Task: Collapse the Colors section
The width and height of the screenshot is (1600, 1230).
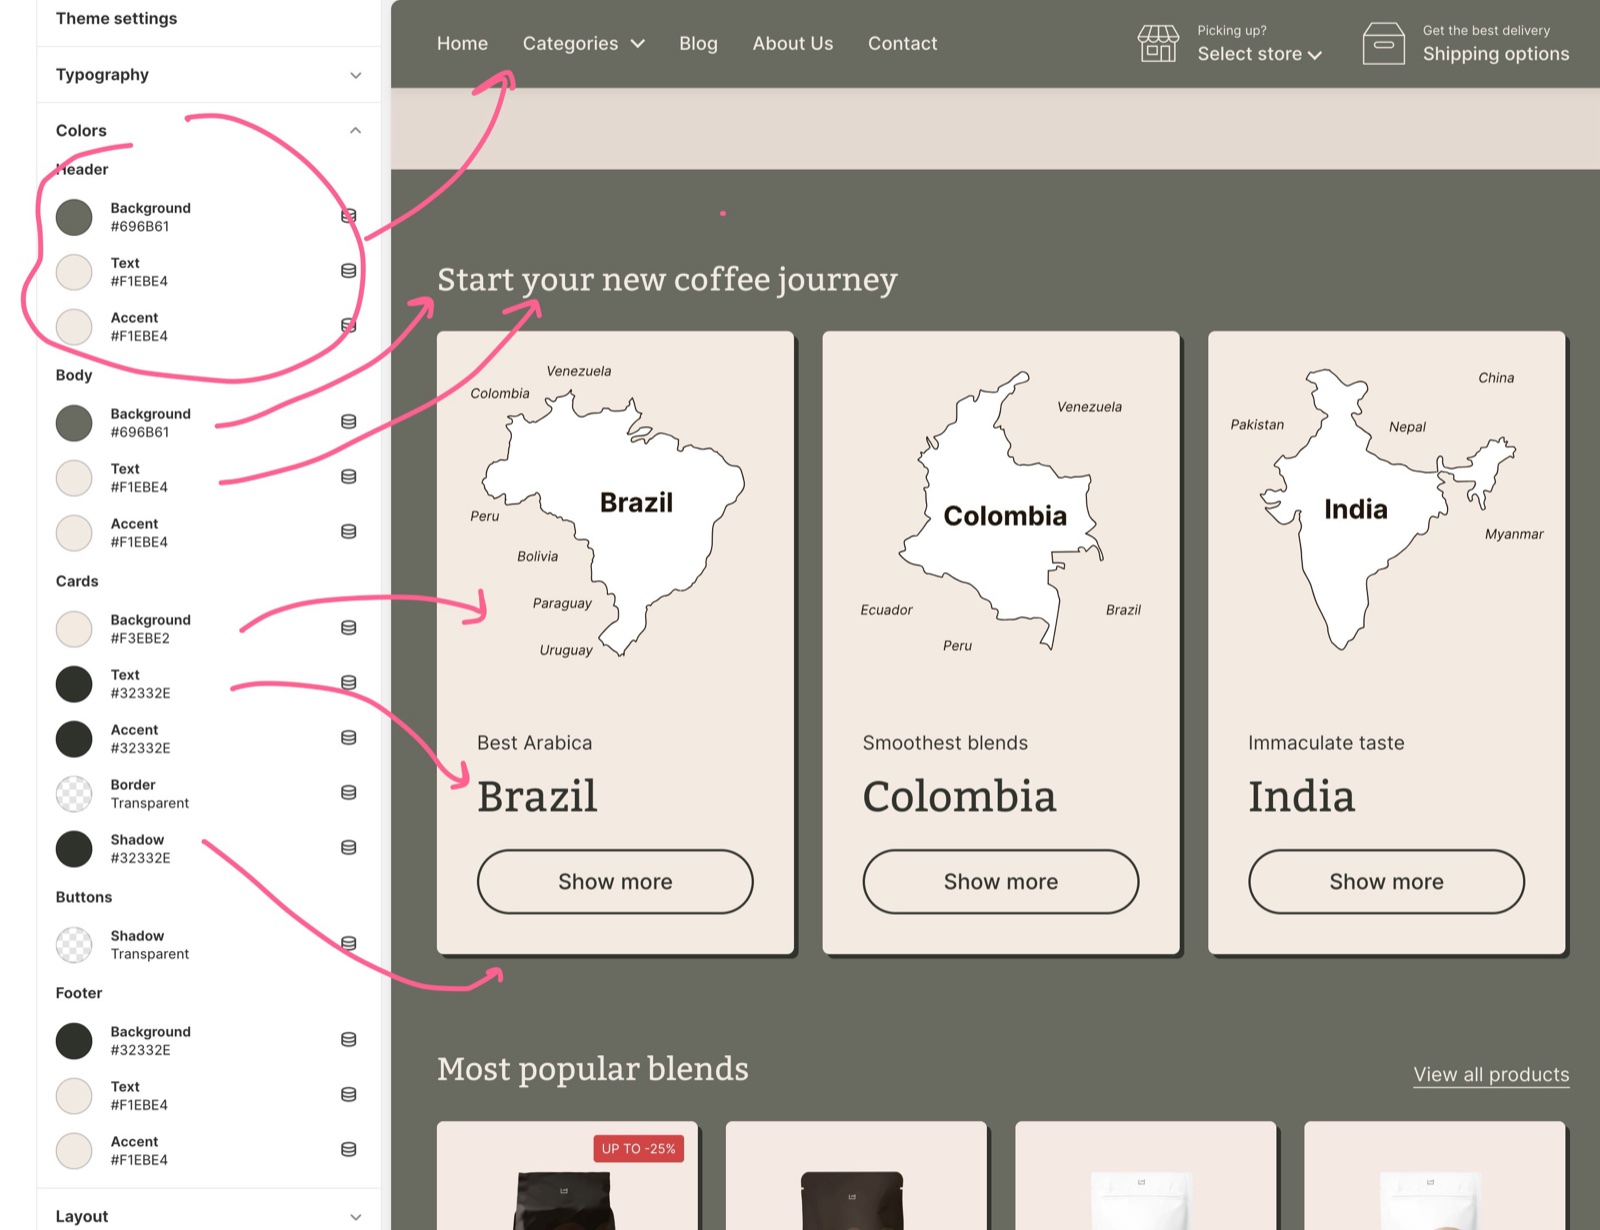Action: tap(209, 131)
